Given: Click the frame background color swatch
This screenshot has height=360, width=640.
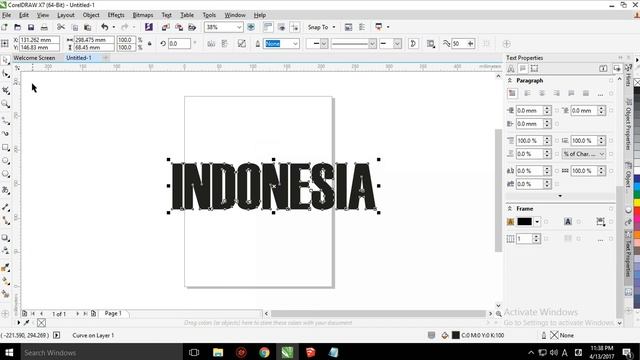Looking at the screenshot, I should 524,222.
